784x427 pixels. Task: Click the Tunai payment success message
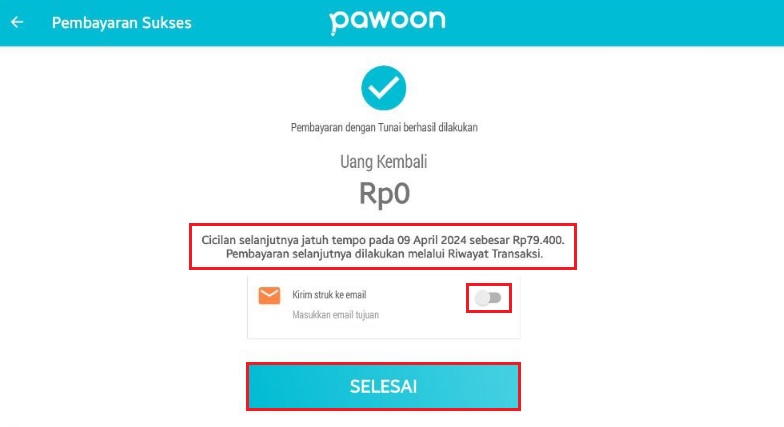(x=384, y=128)
